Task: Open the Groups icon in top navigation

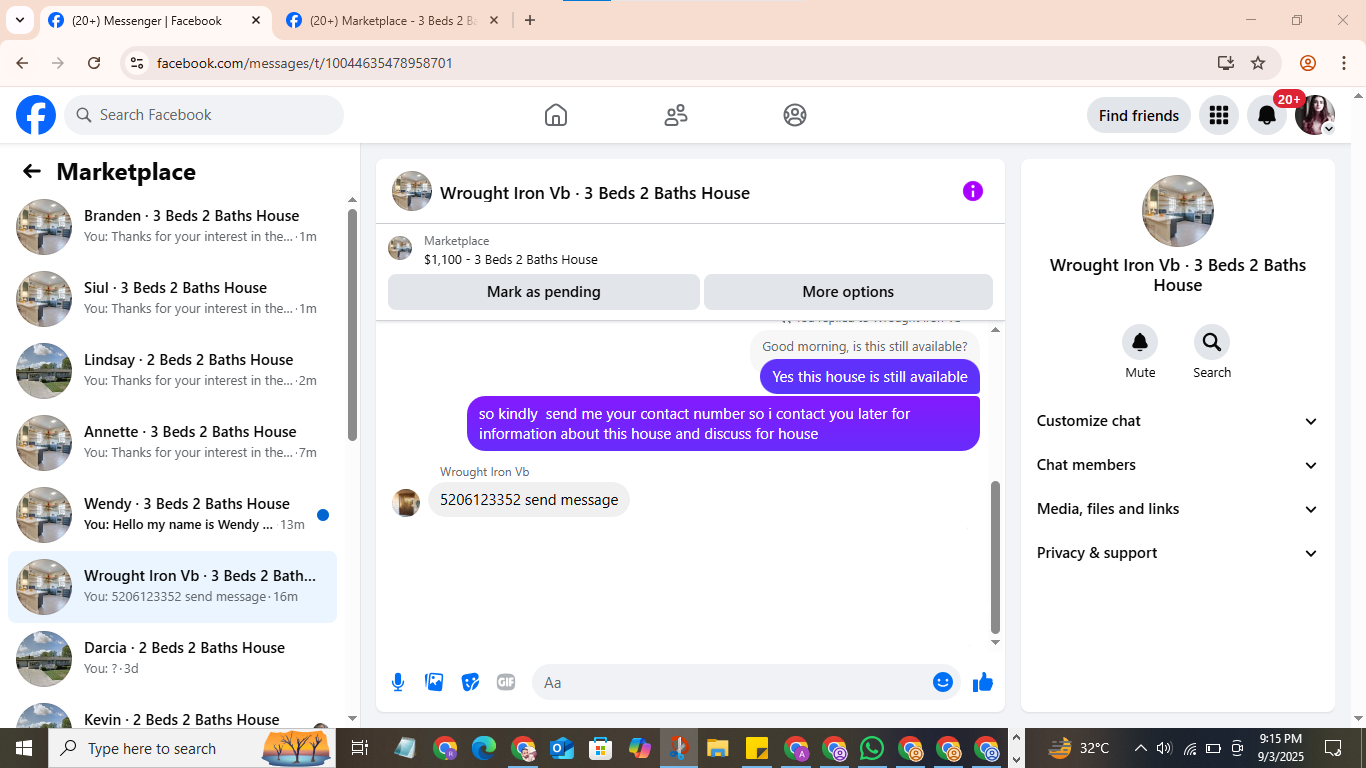Action: [795, 115]
